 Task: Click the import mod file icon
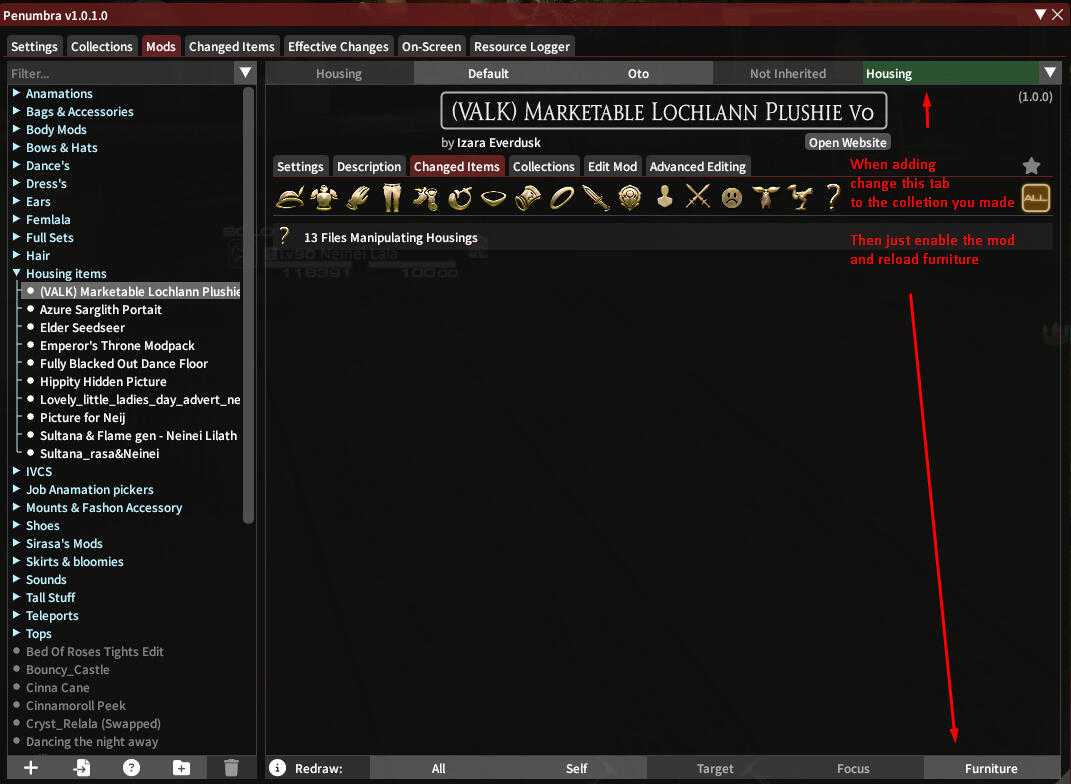(x=81, y=768)
